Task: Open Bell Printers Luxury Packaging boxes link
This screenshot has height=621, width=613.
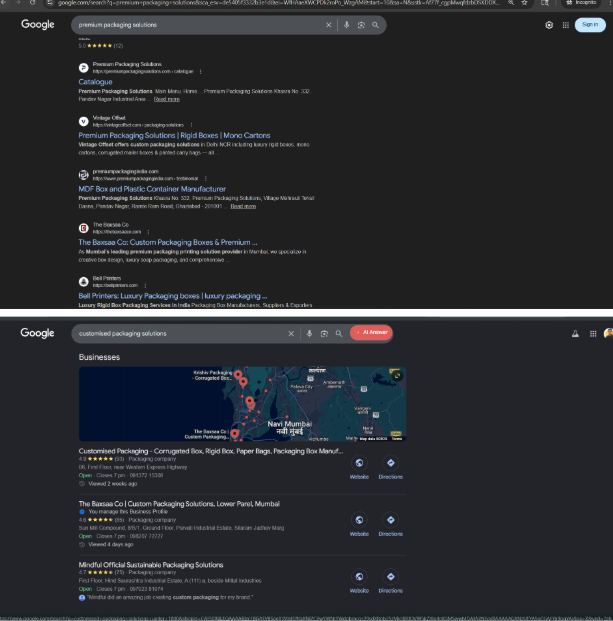Action: (173, 296)
